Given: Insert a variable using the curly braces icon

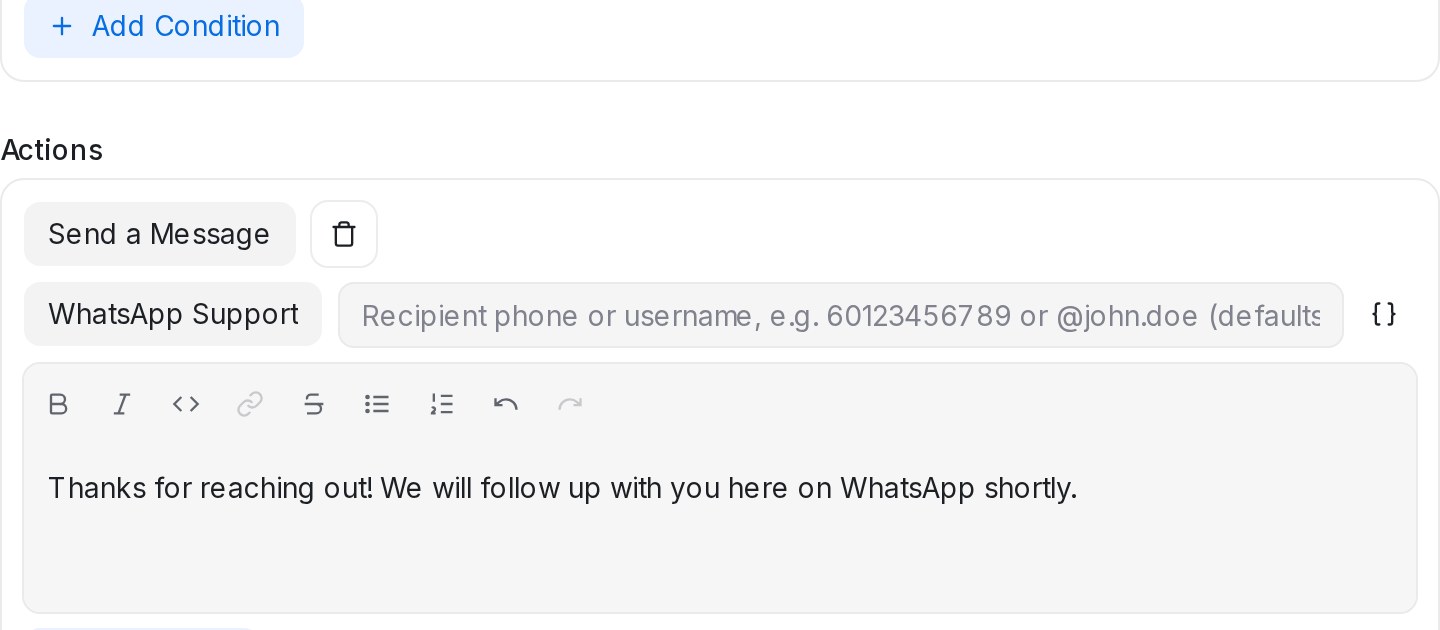Looking at the screenshot, I should [x=1384, y=315].
